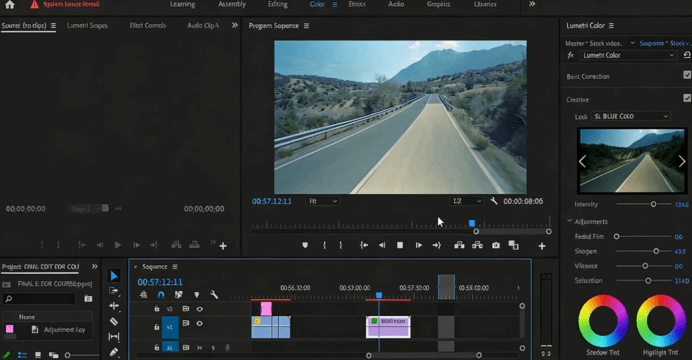Toggle V2 sync lock
692x360 pixels.
[186, 309]
